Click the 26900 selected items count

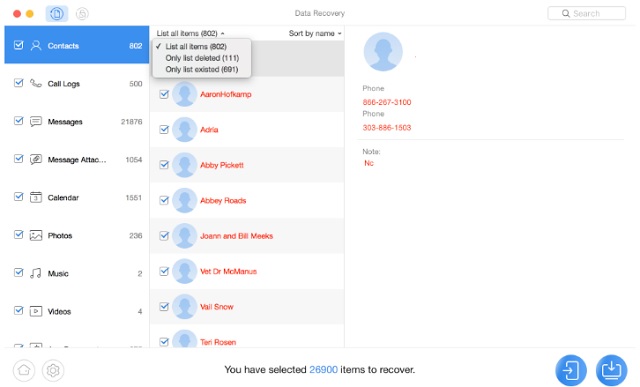tap(323, 369)
